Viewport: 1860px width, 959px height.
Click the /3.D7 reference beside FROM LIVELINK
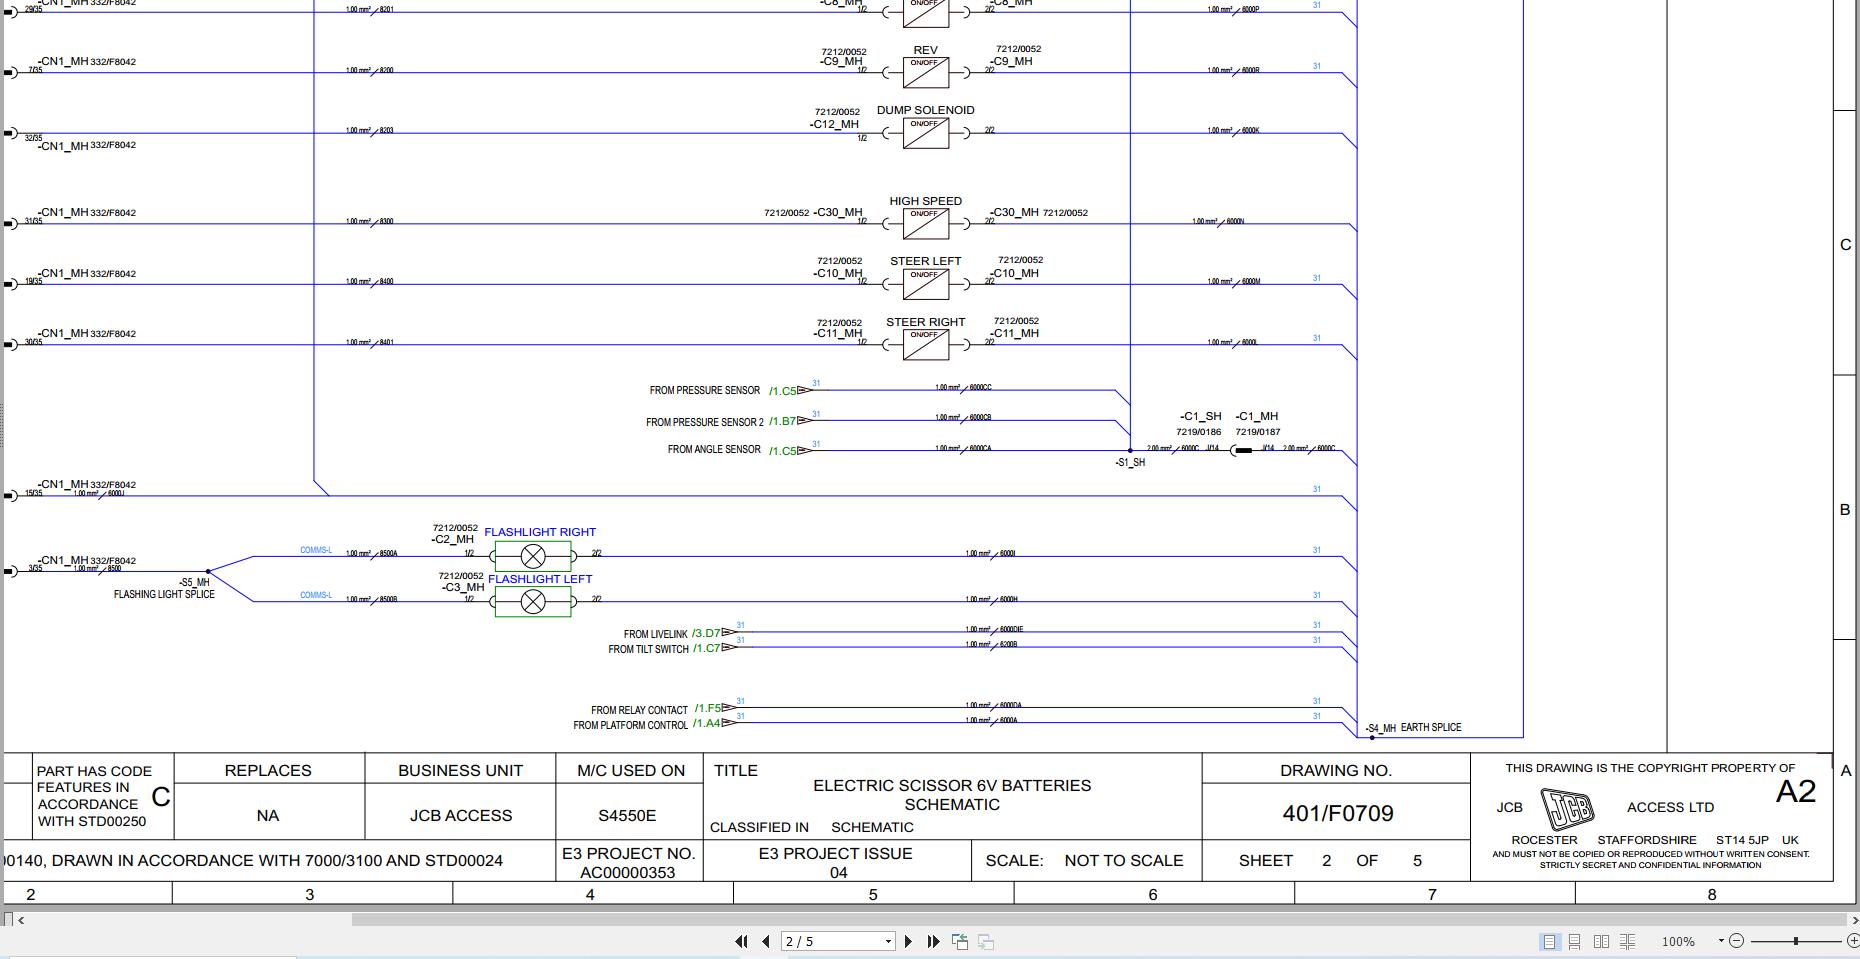(x=706, y=634)
